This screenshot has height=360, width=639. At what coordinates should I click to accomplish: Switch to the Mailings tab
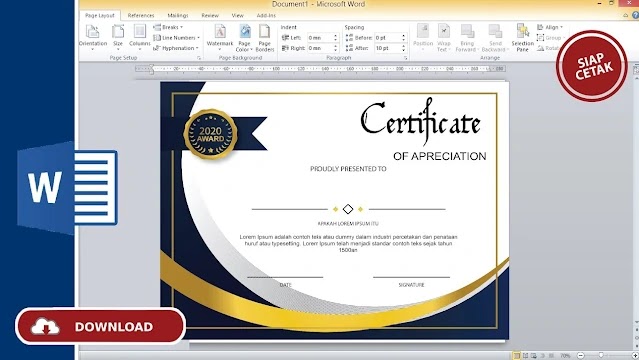(178, 15)
